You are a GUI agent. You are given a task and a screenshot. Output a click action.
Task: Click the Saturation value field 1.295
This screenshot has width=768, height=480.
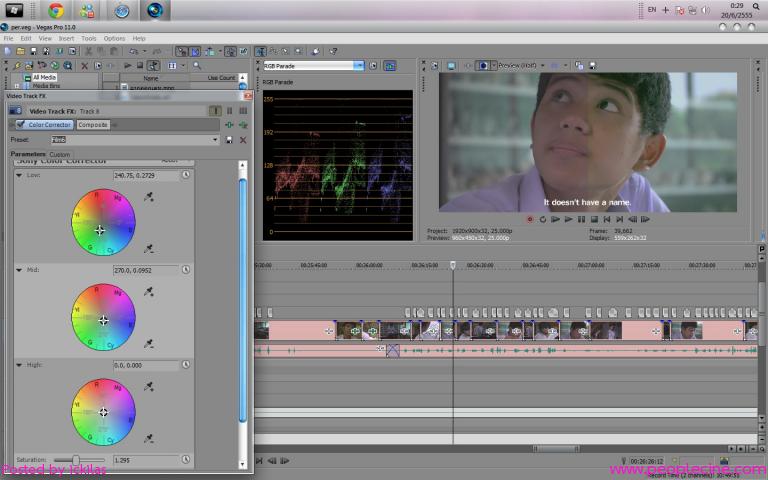coord(146,460)
